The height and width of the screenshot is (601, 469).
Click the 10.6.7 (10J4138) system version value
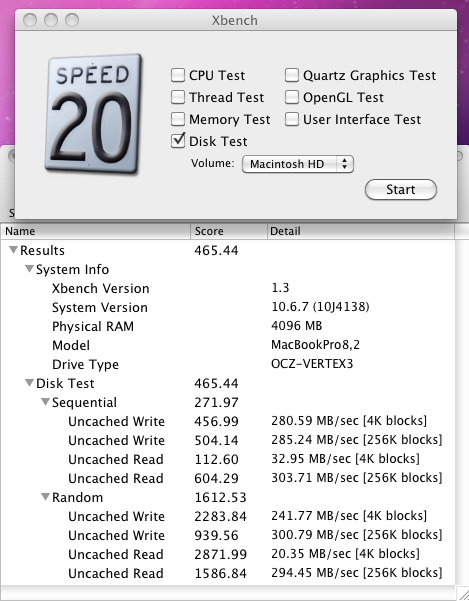pos(320,307)
